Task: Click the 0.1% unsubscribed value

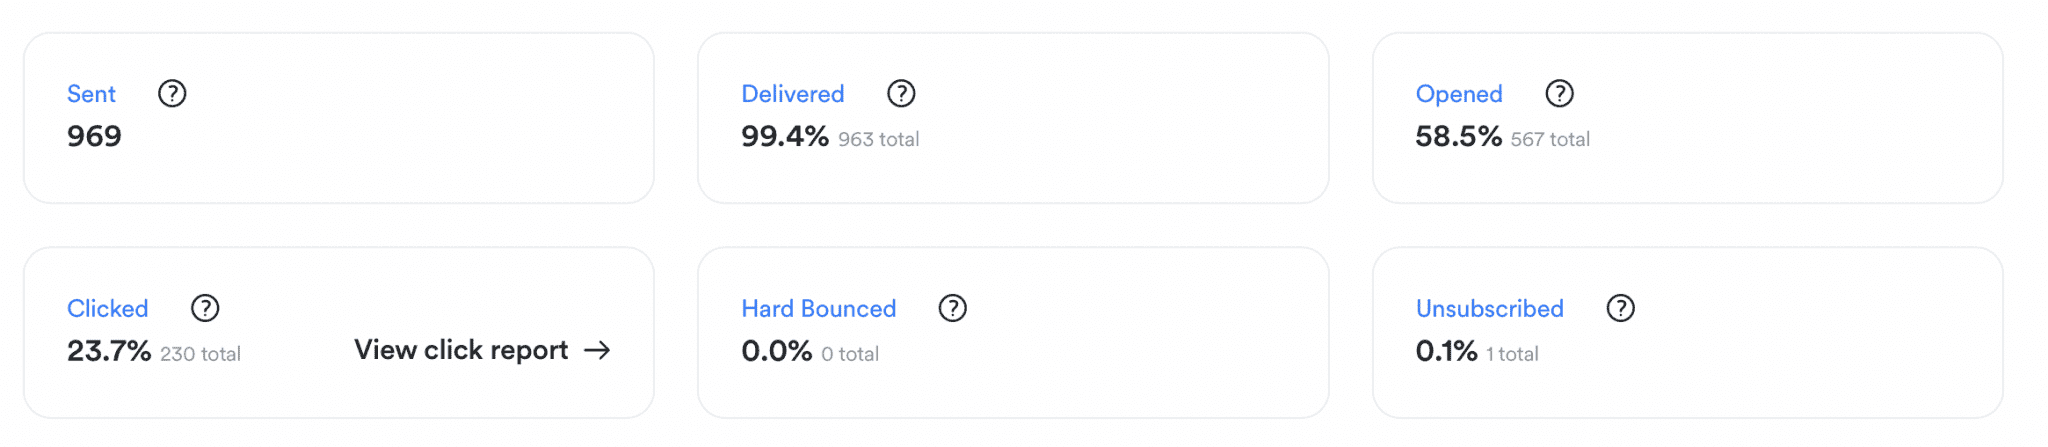Action: click(x=1446, y=351)
